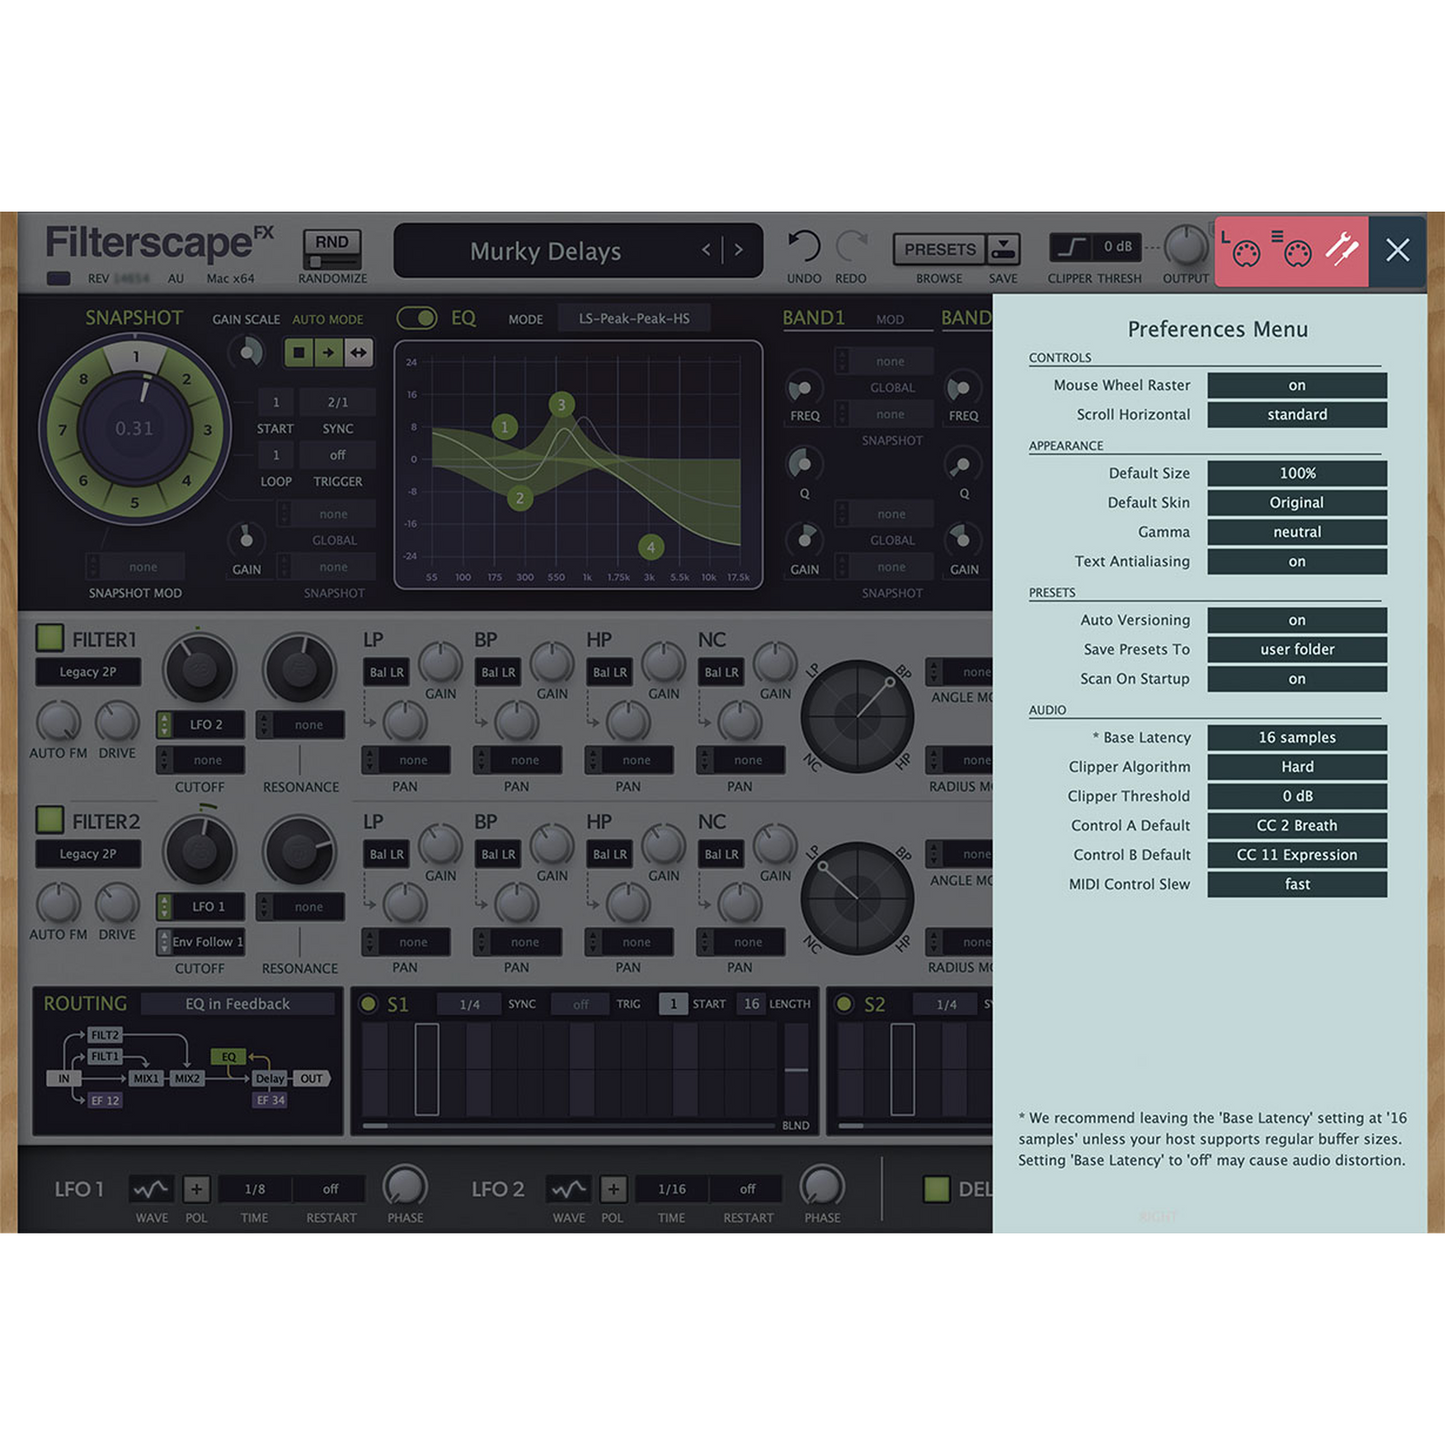Click the save preset disk icon
This screenshot has width=1445, height=1445.
[x=1003, y=248]
